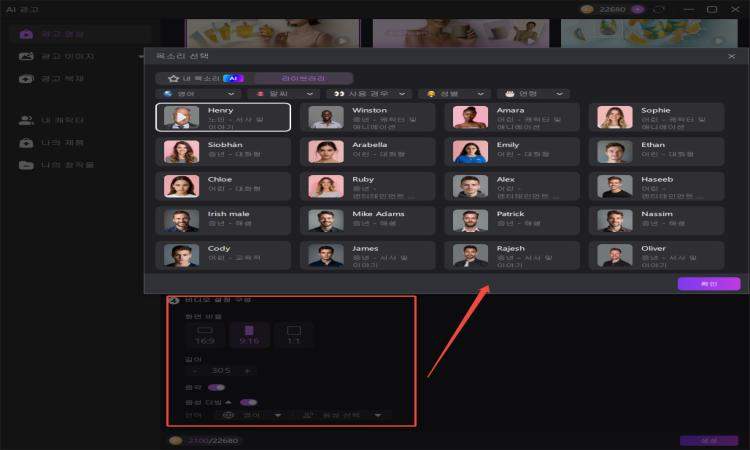This screenshot has width=750, height=450.
Task: Pick the Sophie voice card
Action: [657, 117]
